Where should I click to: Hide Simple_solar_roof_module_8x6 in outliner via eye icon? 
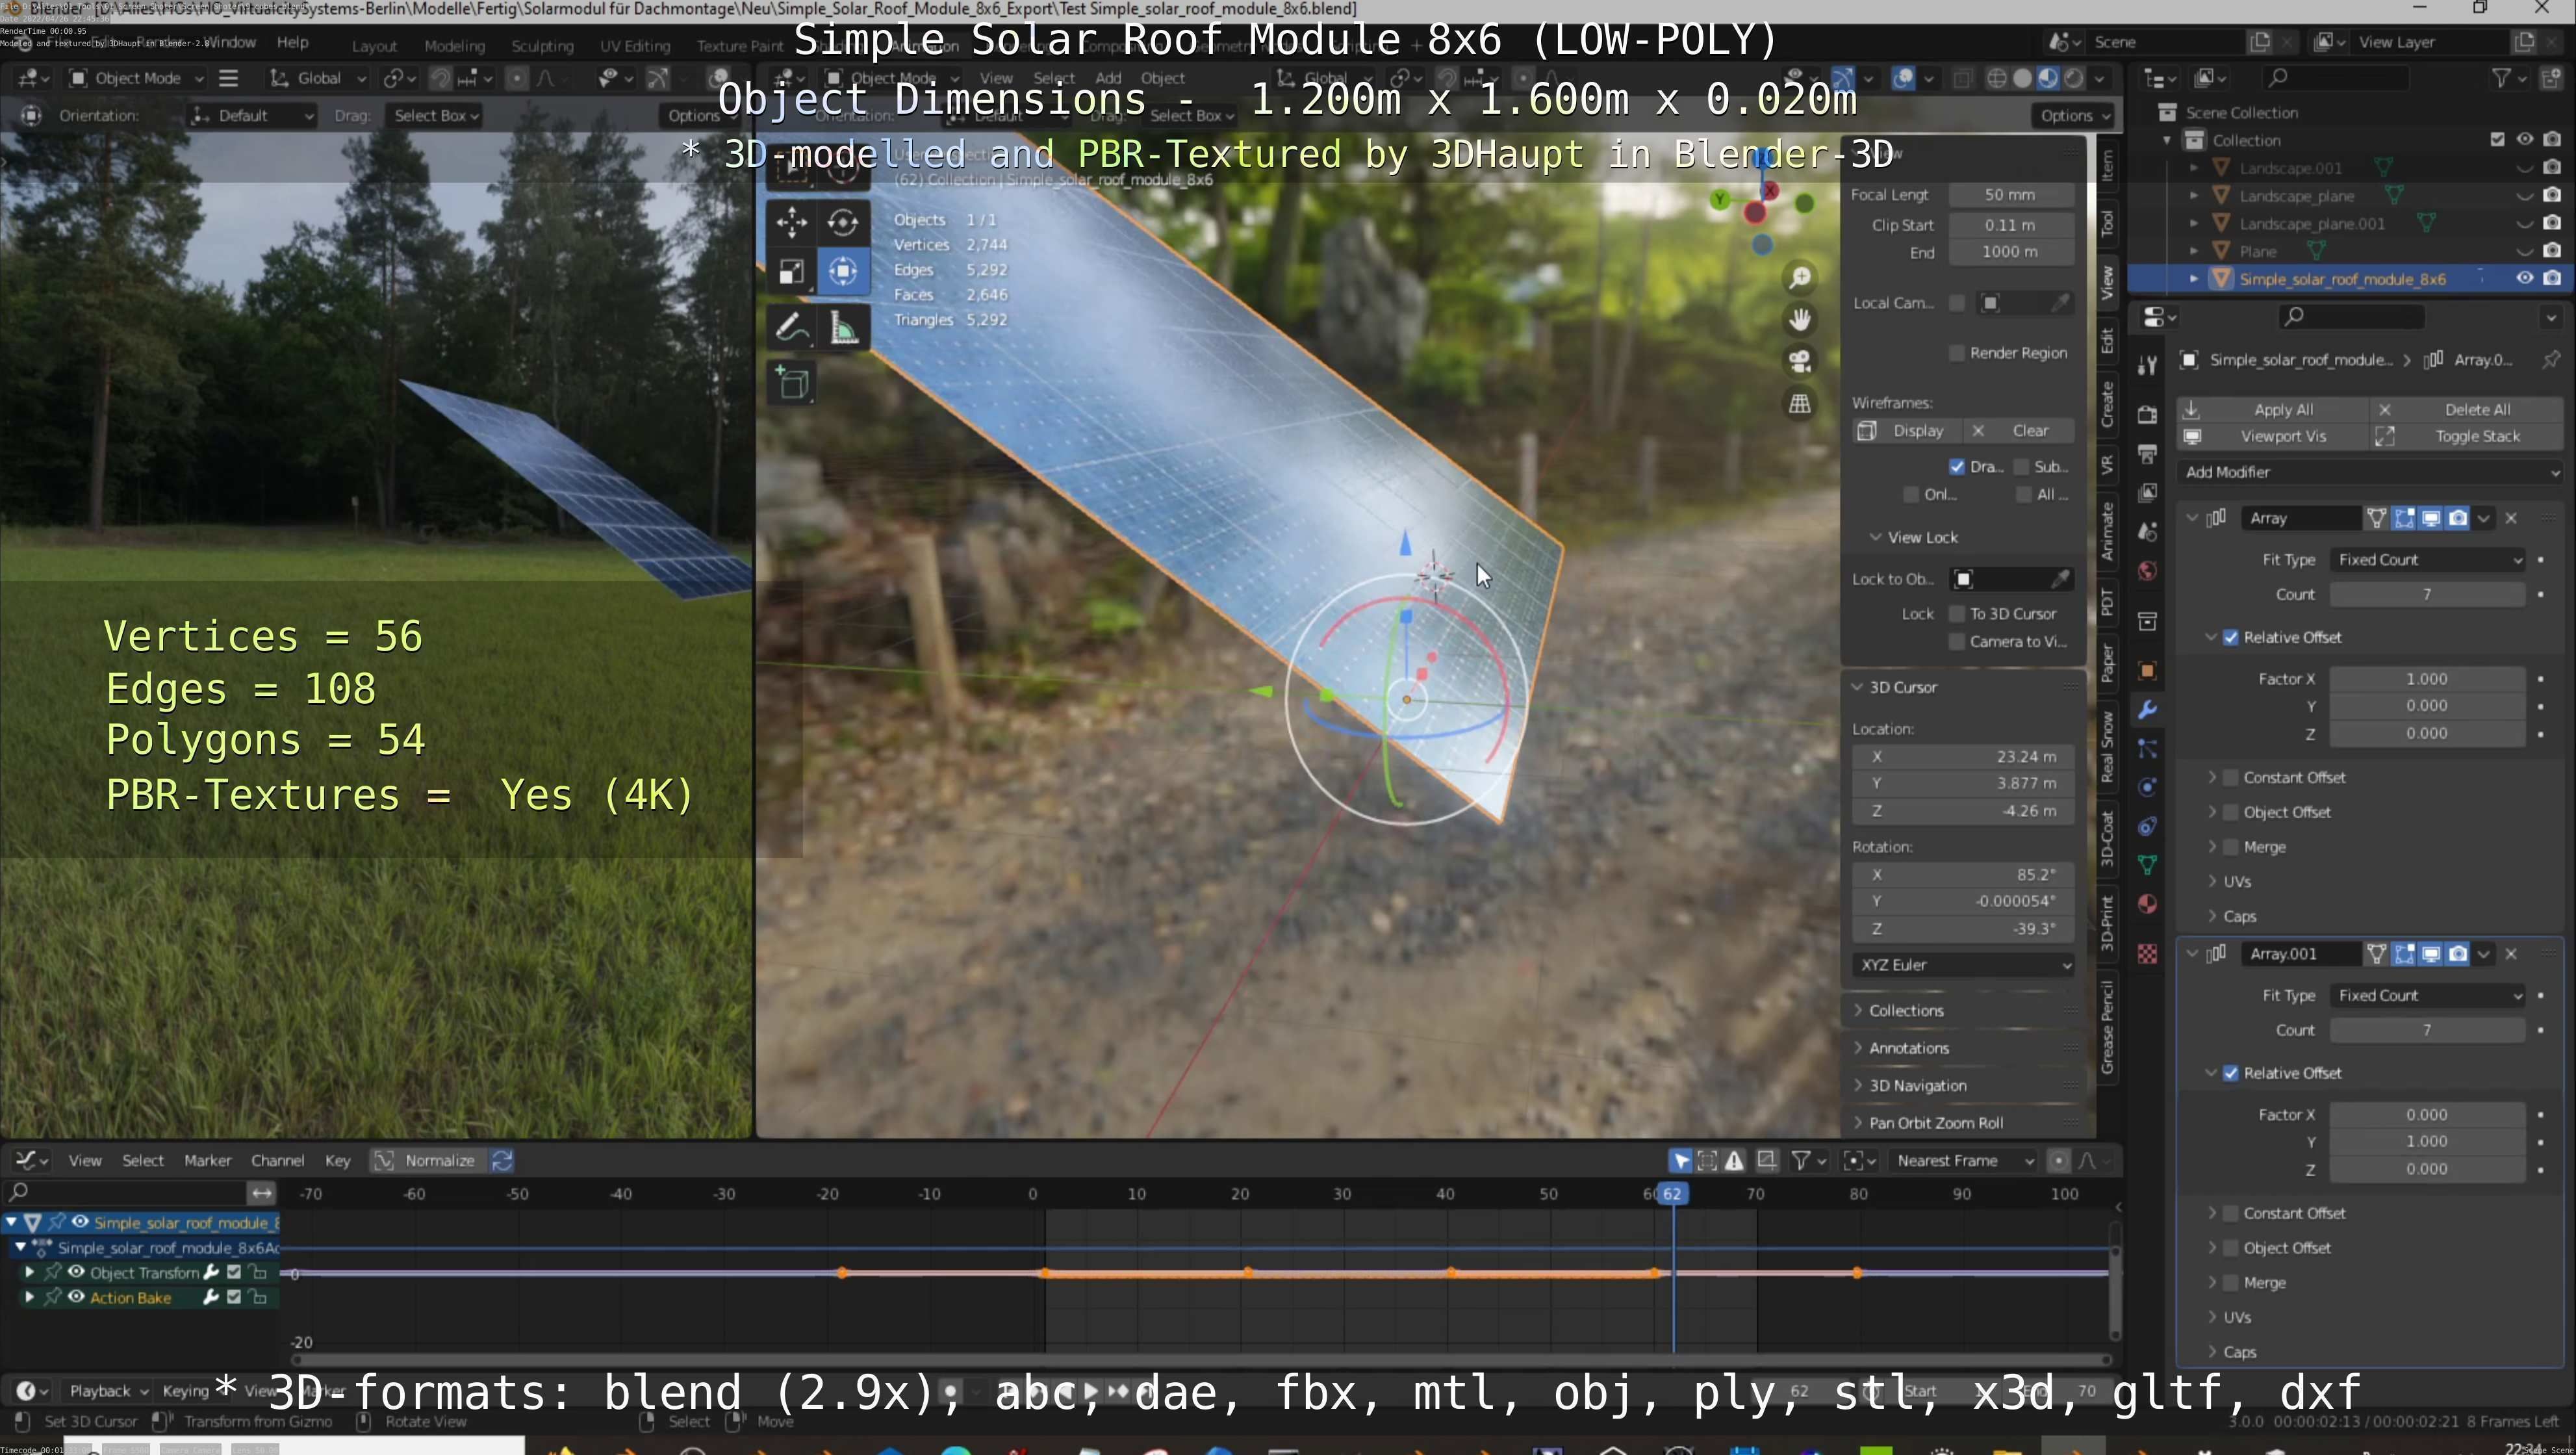(x=2524, y=279)
